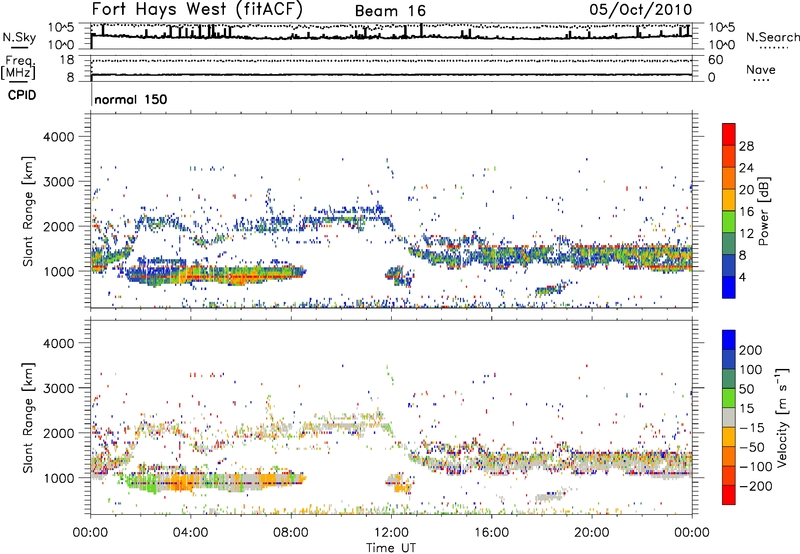Click the '4000' tick on the power panel
This screenshot has height=554, width=800.
click(x=59, y=137)
